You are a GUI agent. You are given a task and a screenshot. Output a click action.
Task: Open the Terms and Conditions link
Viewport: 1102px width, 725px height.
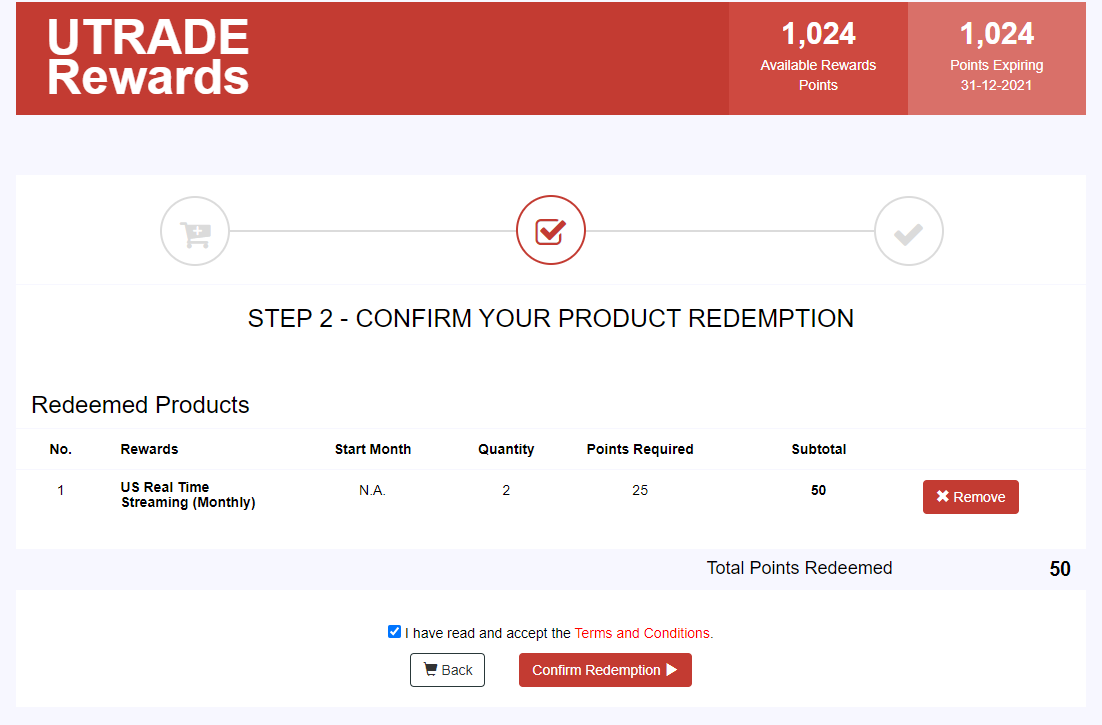[644, 633]
